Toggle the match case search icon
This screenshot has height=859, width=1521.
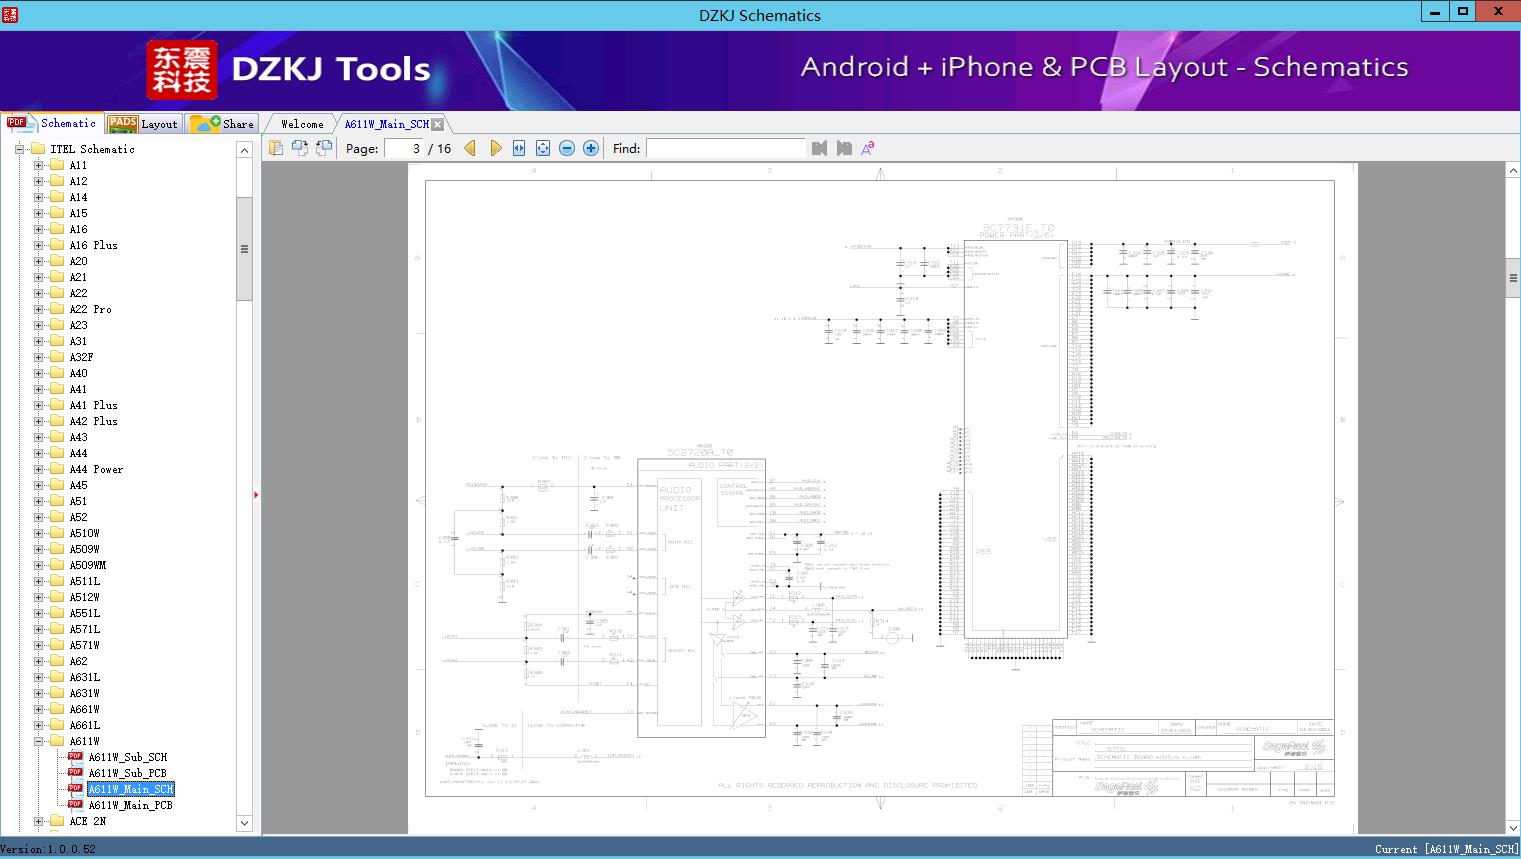point(868,148)
